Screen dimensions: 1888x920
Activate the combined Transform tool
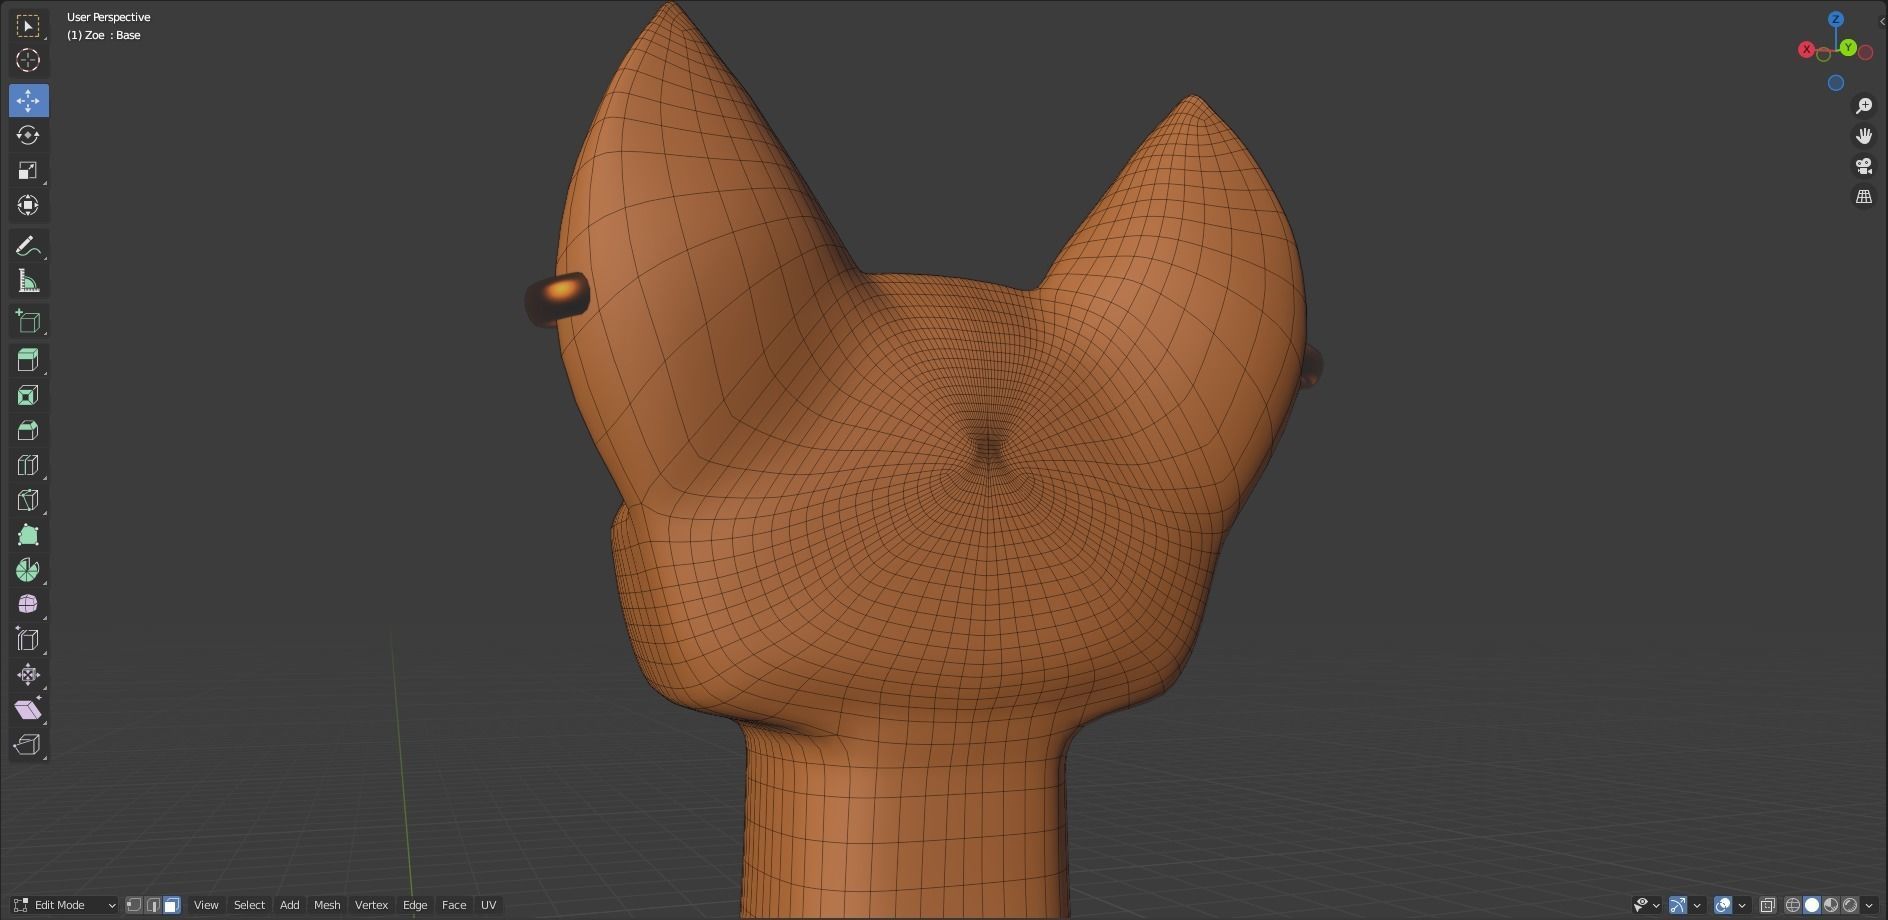tap(28, 205)
